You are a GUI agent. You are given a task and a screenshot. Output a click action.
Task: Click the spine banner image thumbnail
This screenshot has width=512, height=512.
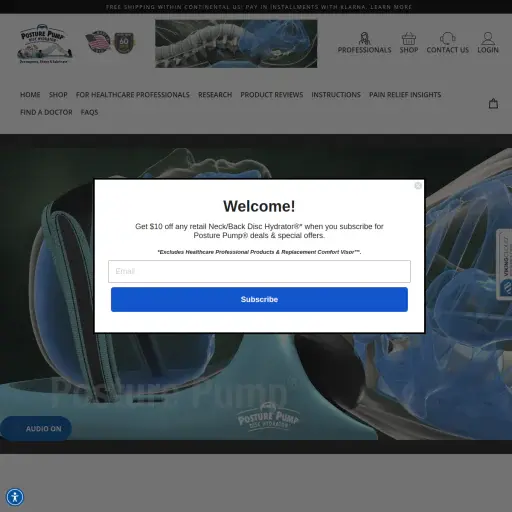236,44
